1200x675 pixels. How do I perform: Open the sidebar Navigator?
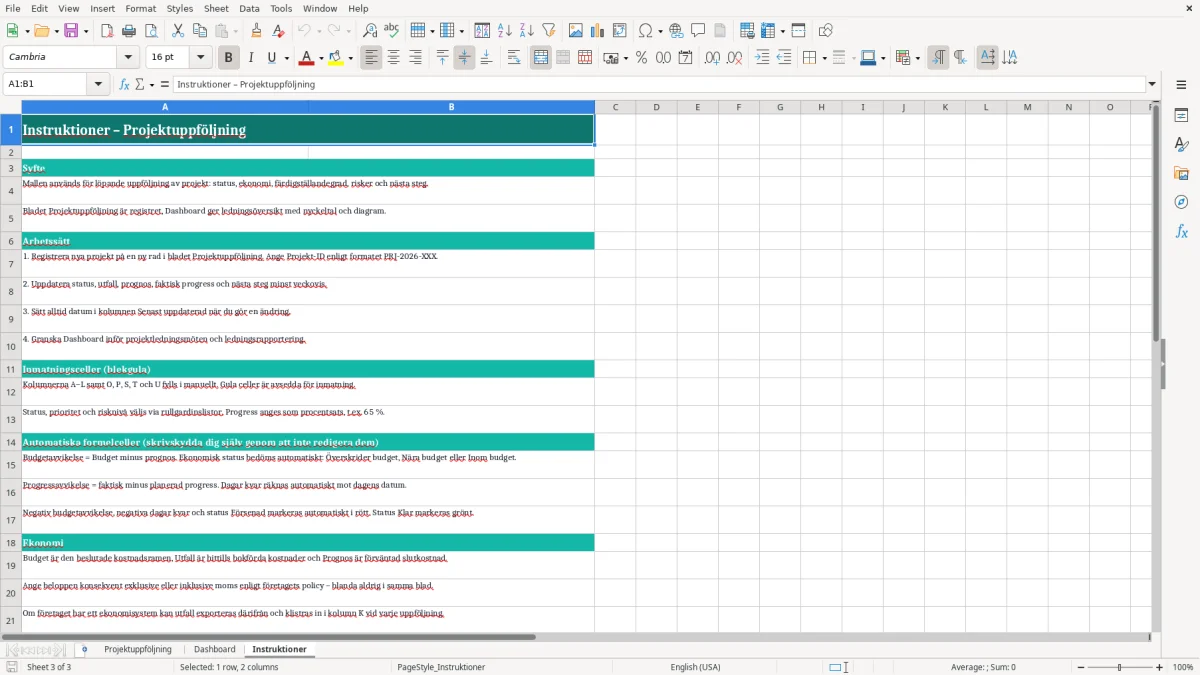pos(1181,202)
